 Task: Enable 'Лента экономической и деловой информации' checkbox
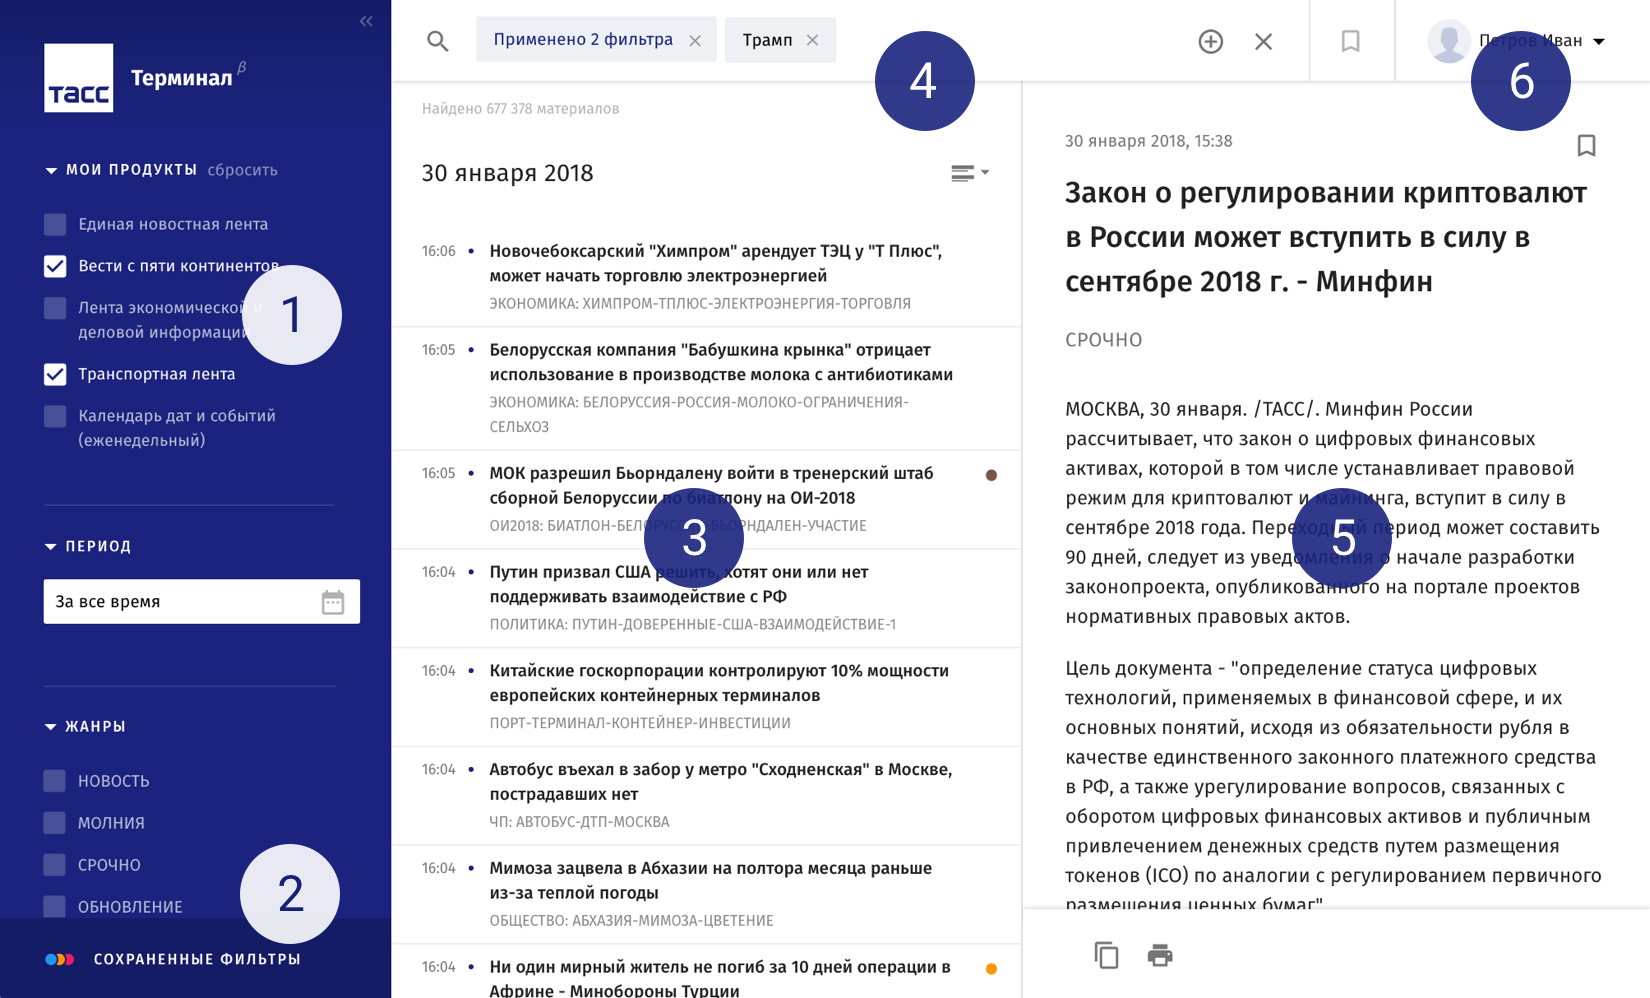(x=55, y=308)
